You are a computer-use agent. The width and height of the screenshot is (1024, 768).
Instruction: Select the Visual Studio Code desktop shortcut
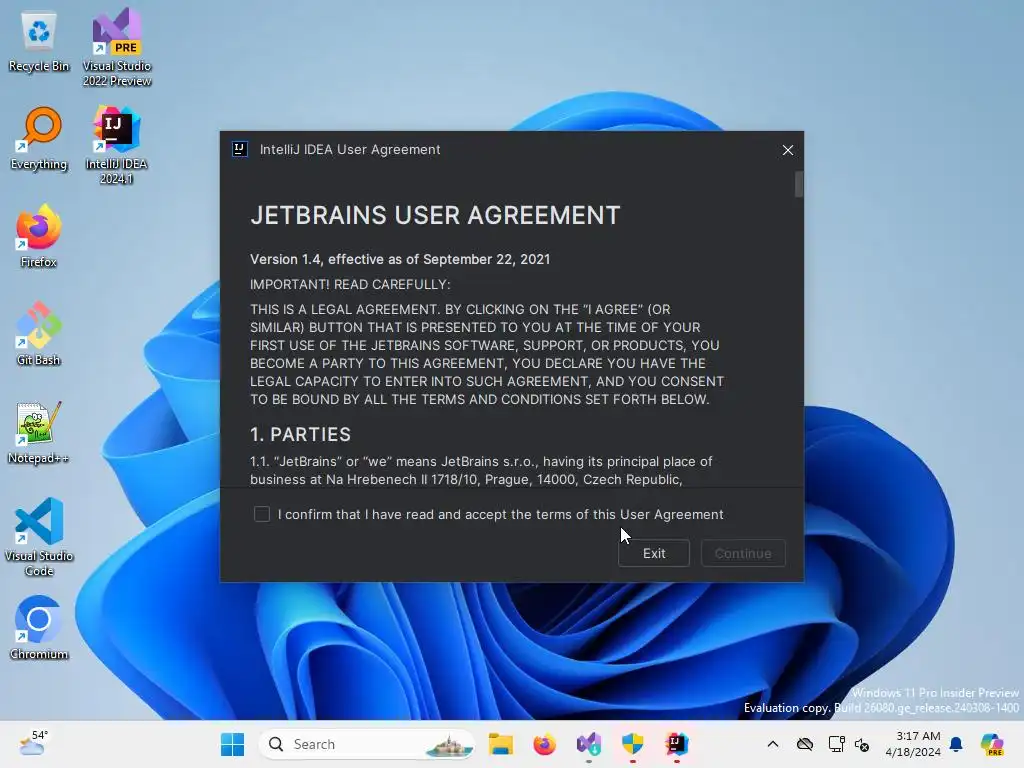point(39,537)
